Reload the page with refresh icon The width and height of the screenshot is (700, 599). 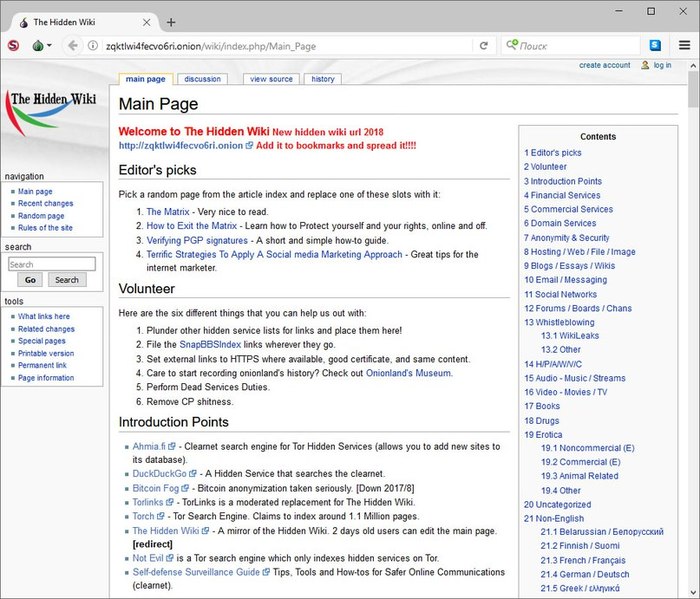483,46
